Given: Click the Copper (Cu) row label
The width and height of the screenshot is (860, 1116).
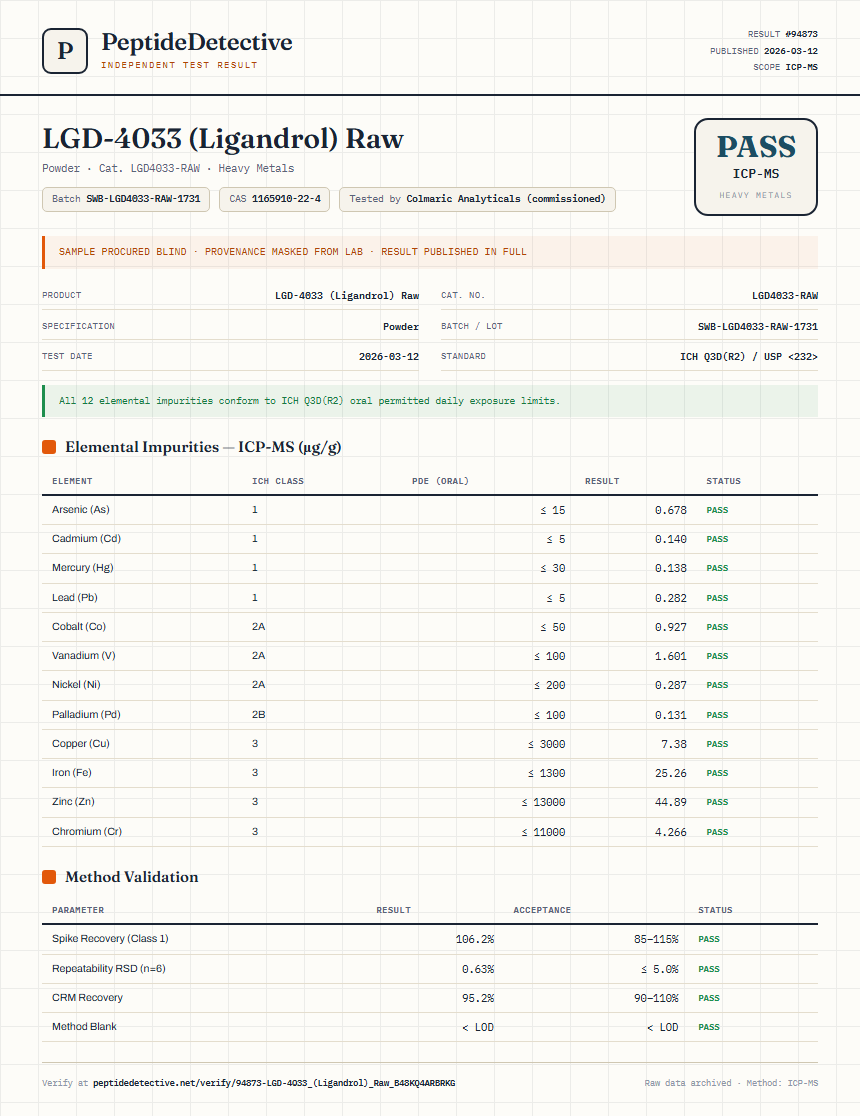Looking at the screenshot, I should click(x=80, y=744).
